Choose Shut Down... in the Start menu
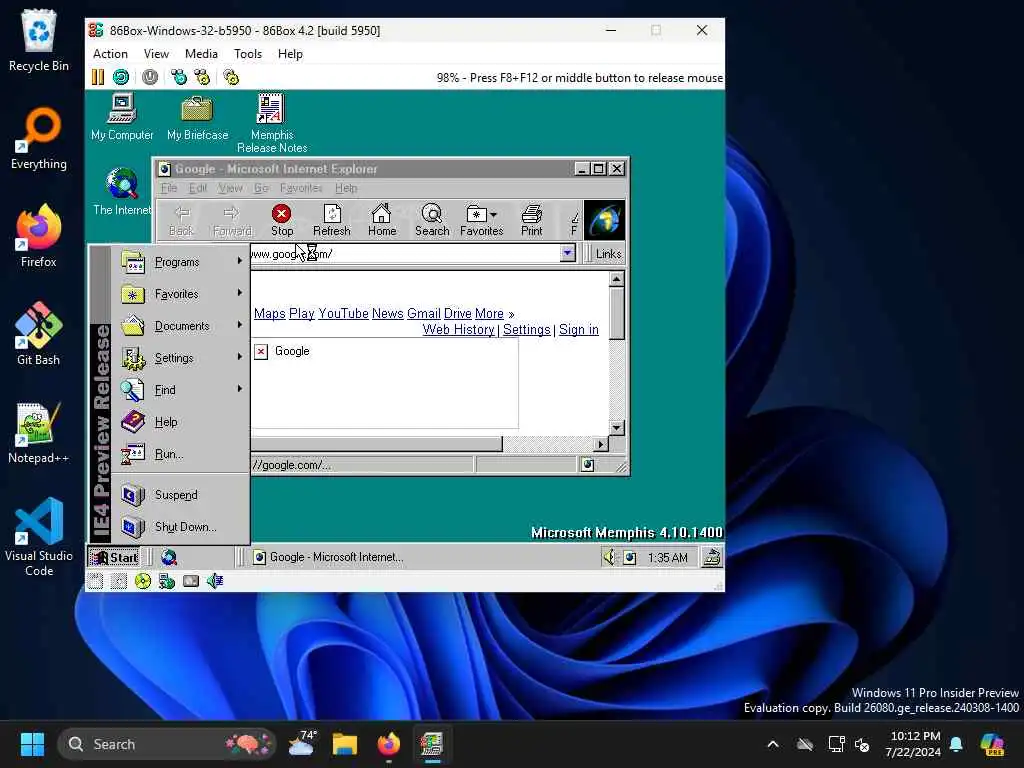Viewport: 1024px width, 768px height. pyautogui.click(x=181, y=527)
